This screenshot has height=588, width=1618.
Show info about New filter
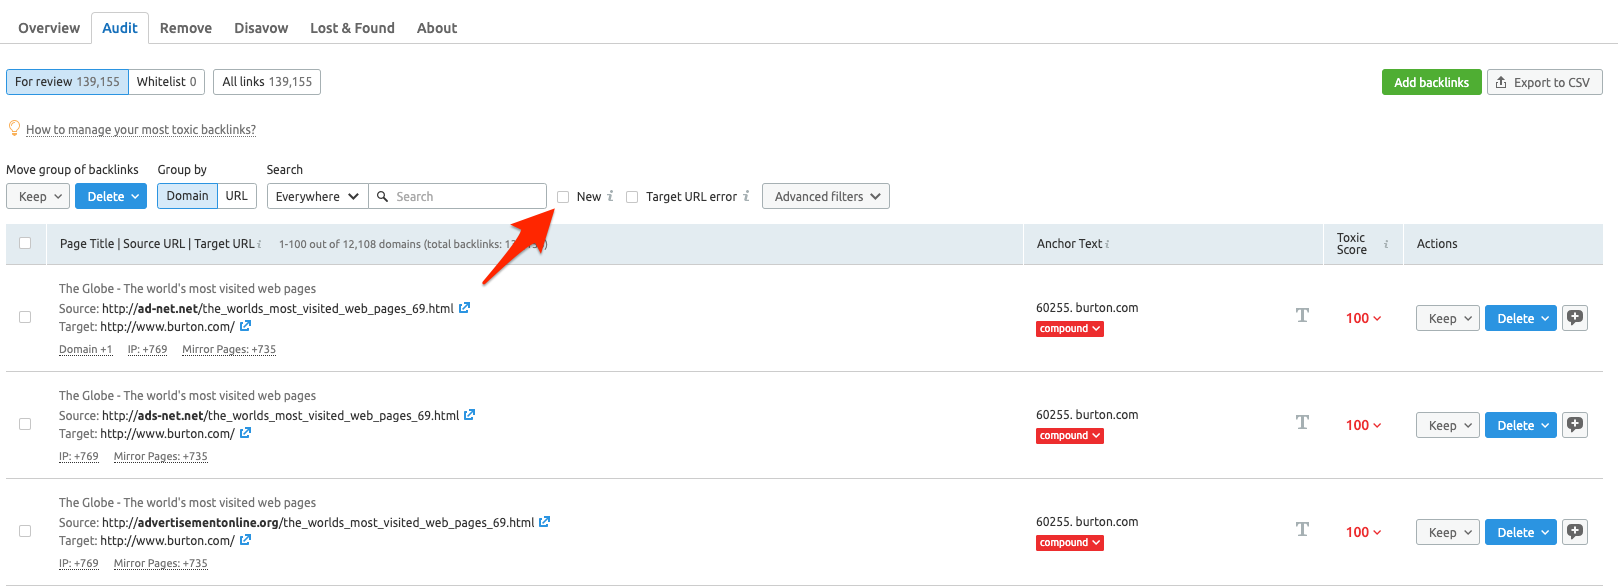click(x=611, y=196)
